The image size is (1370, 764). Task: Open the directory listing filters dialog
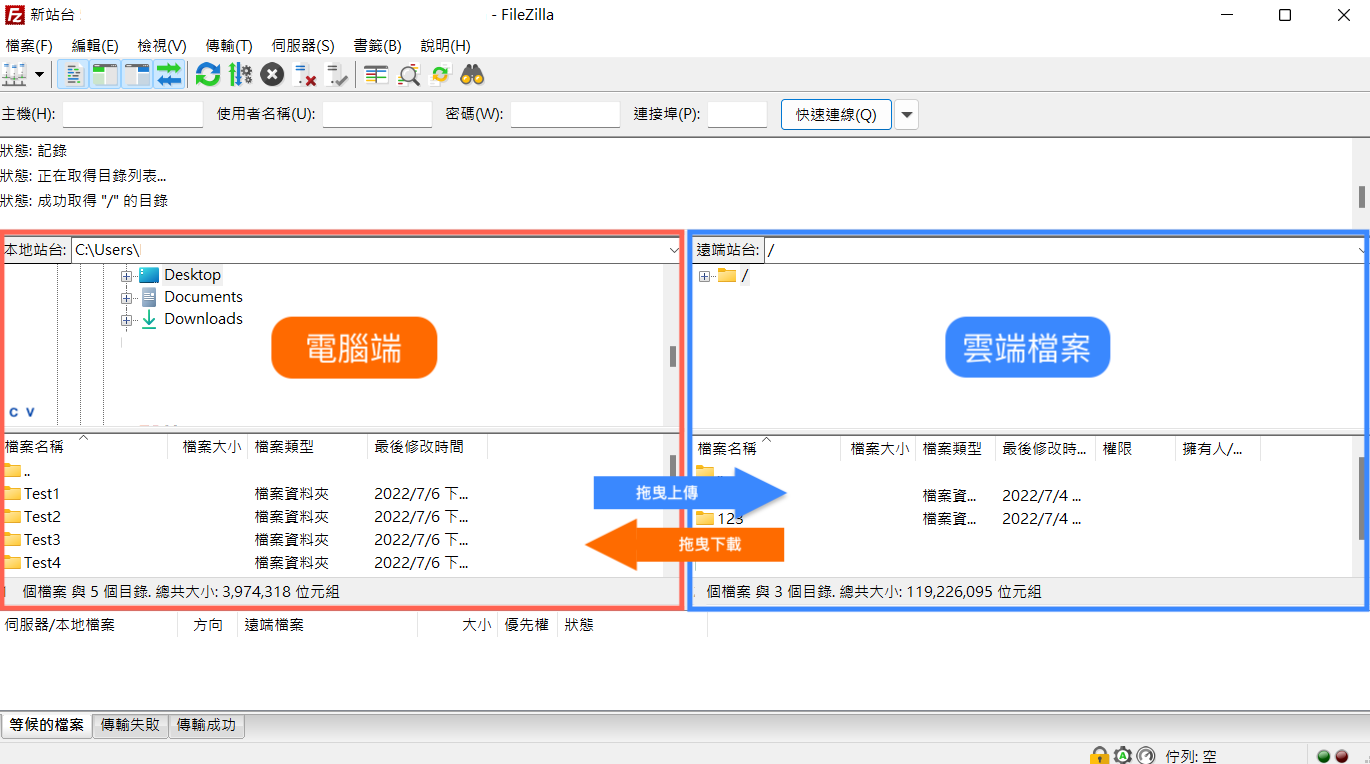[x=376, y=74]
